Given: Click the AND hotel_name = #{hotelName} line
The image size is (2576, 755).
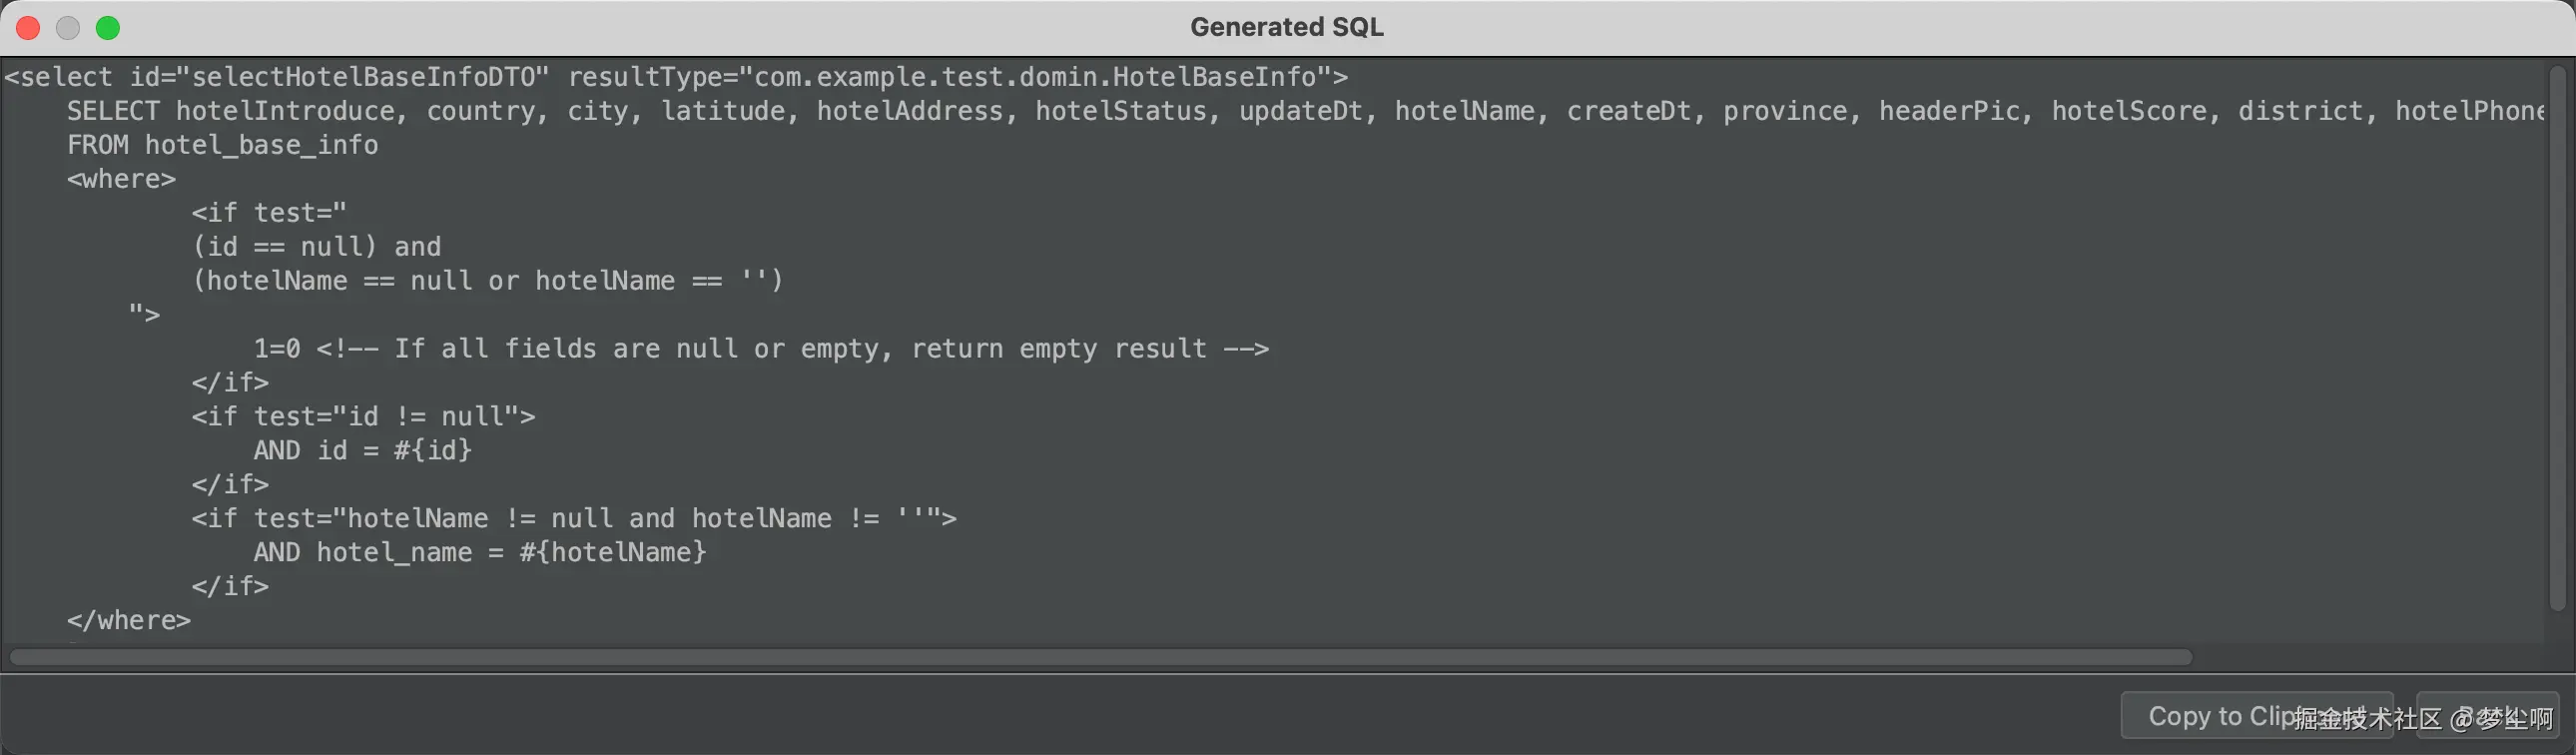Looking at the screenshot, I should click(x=480, y=552).
